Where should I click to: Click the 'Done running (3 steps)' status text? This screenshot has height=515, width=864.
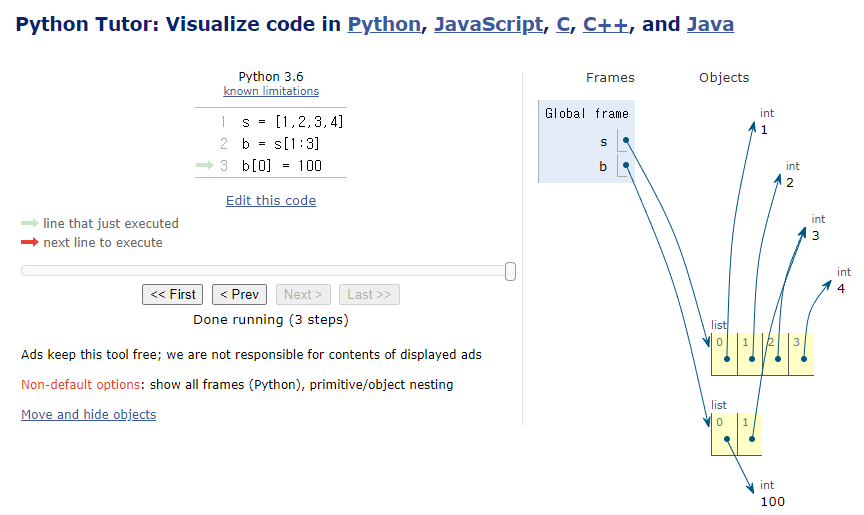[x=271, y=319]
